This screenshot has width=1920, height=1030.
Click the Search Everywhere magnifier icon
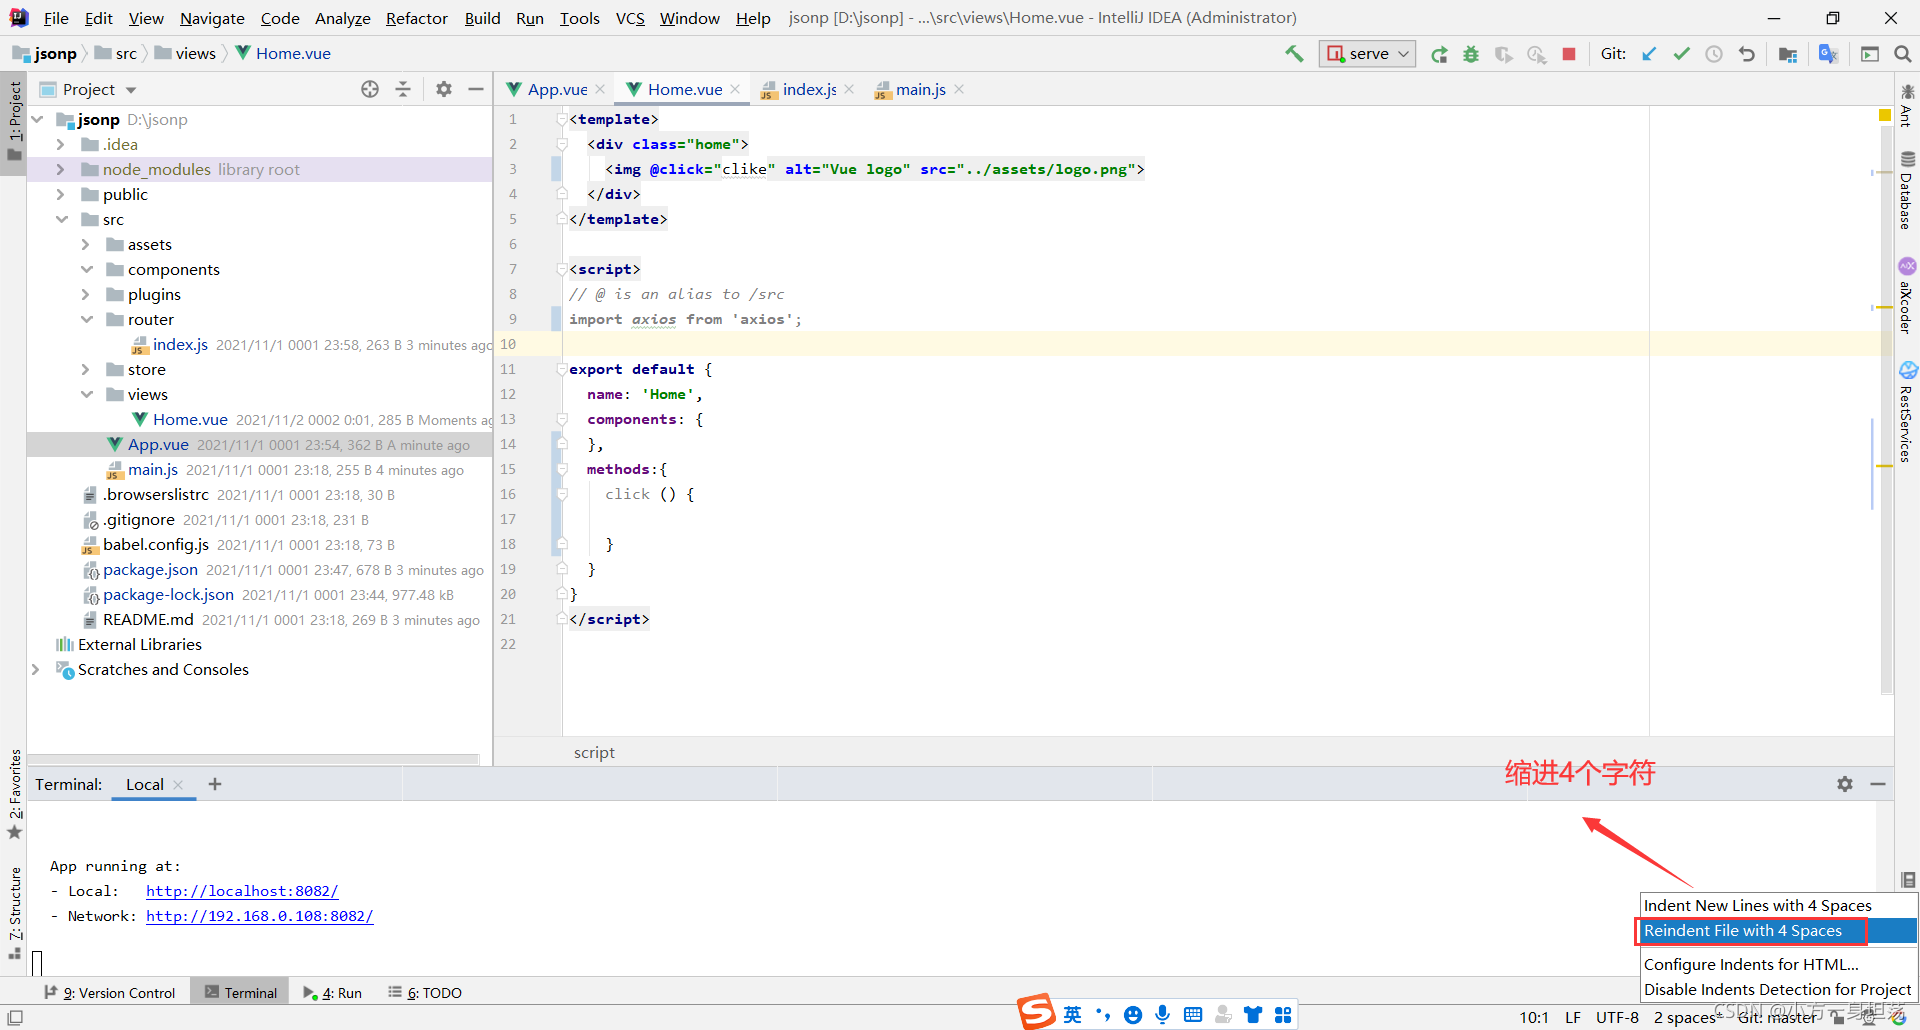1902,54
